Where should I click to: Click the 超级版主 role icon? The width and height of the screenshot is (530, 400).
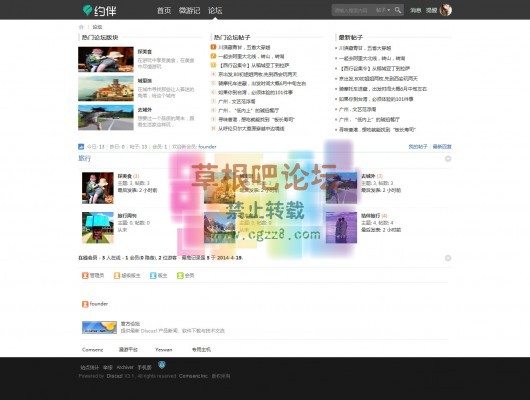117,276
